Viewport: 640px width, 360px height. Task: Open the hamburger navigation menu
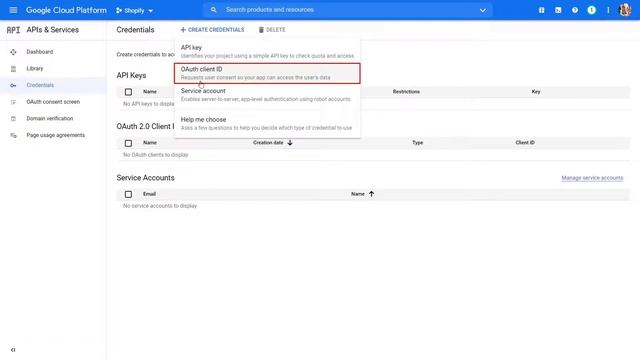click(x=13, y=10)
